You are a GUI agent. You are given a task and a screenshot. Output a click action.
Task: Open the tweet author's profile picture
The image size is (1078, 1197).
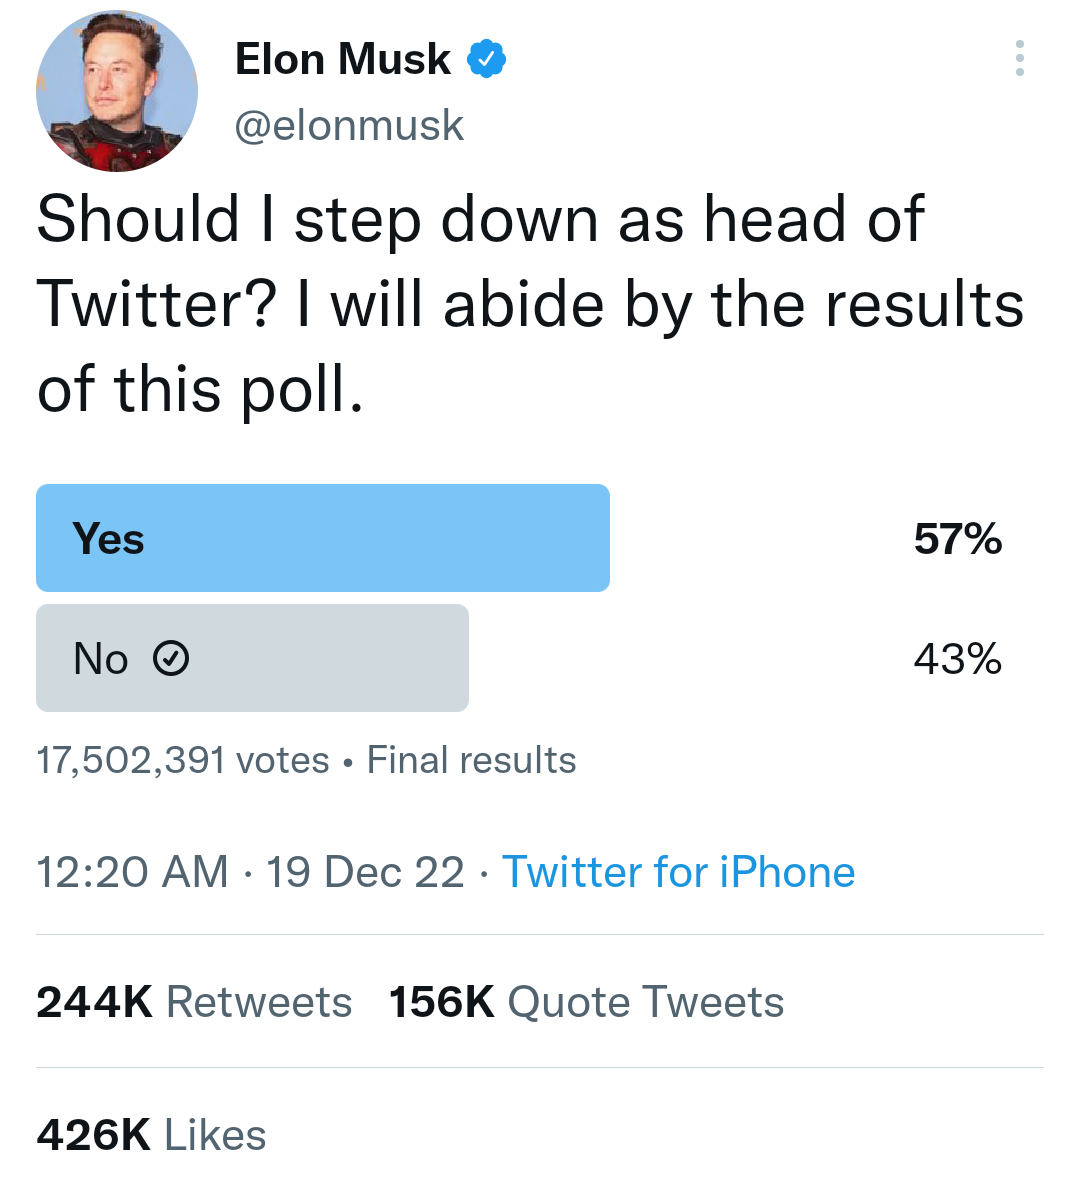pyautogui.click(x=117, y=91)
